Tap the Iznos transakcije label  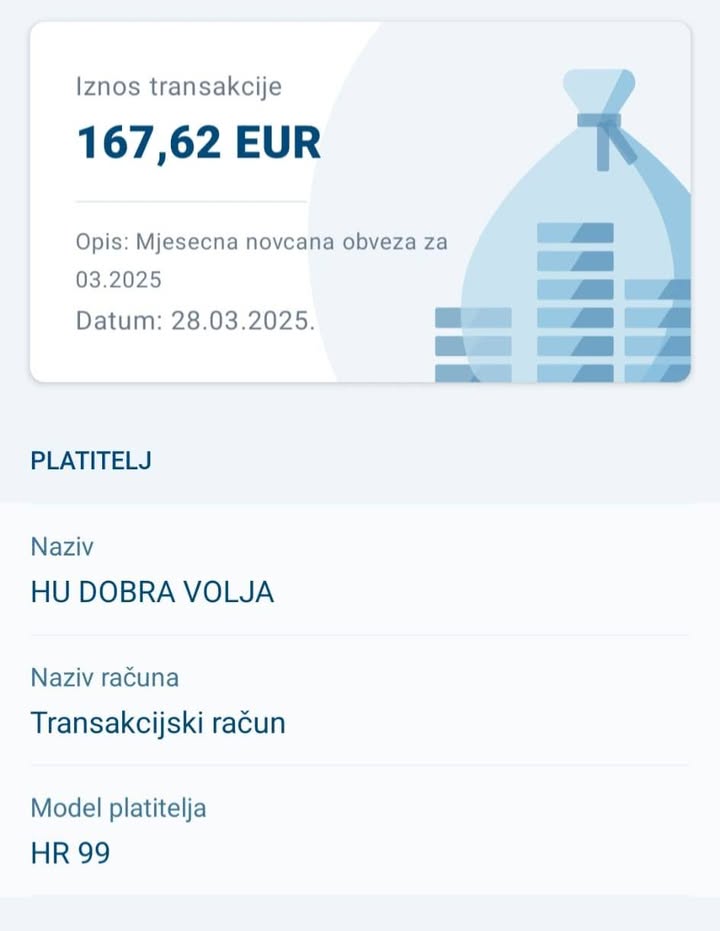tap(179, 86)
